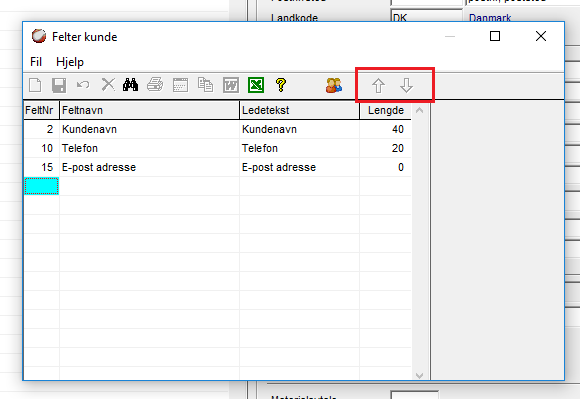Click the FeltNr column header
Viewport: 580px width, 399px height.
tap(41, 110)
